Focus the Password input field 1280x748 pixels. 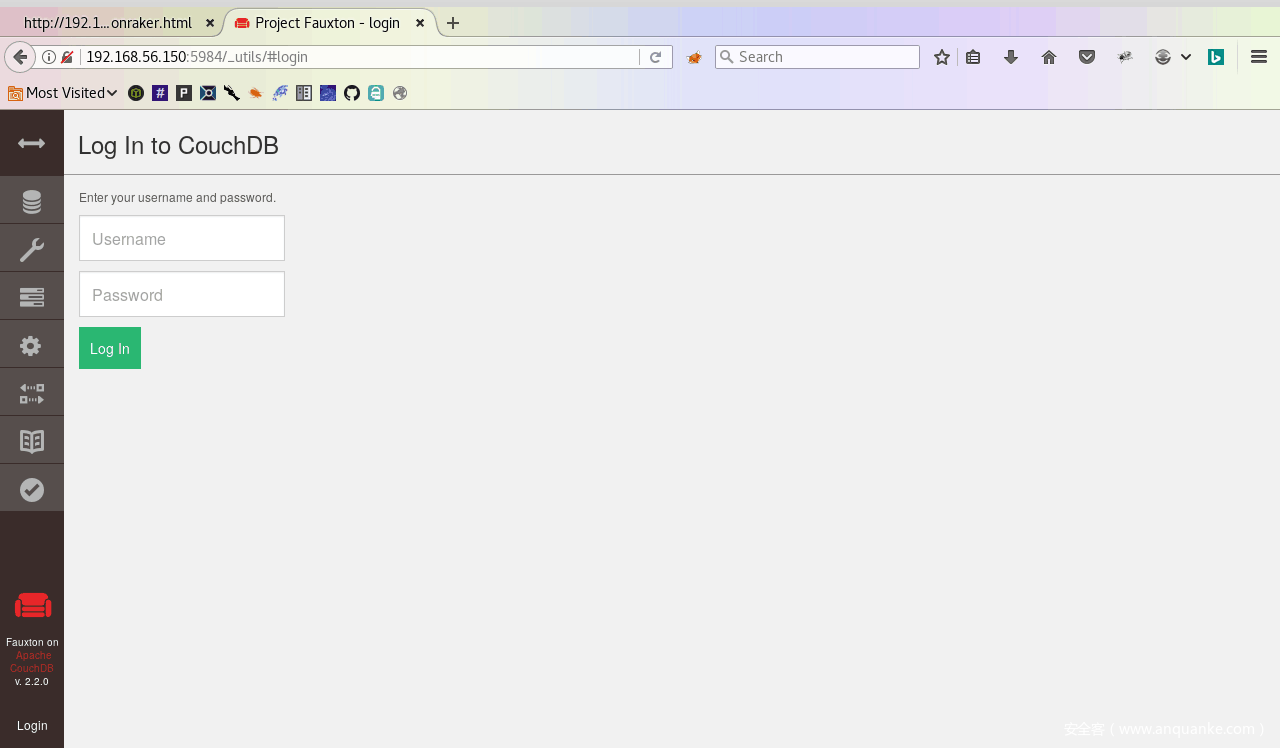click(x=182, y=295)
